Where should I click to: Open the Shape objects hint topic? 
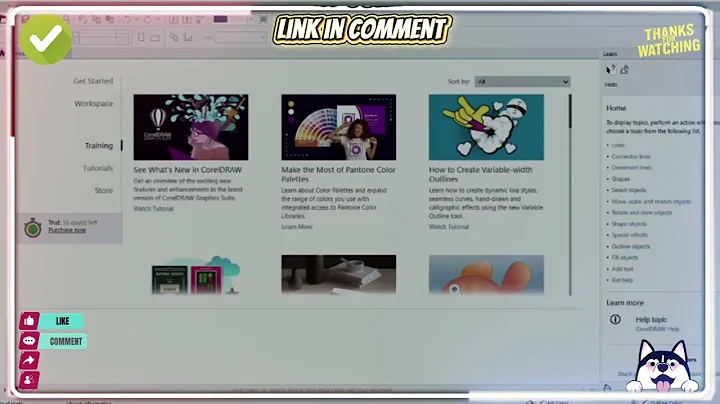(x=629, y=224)
